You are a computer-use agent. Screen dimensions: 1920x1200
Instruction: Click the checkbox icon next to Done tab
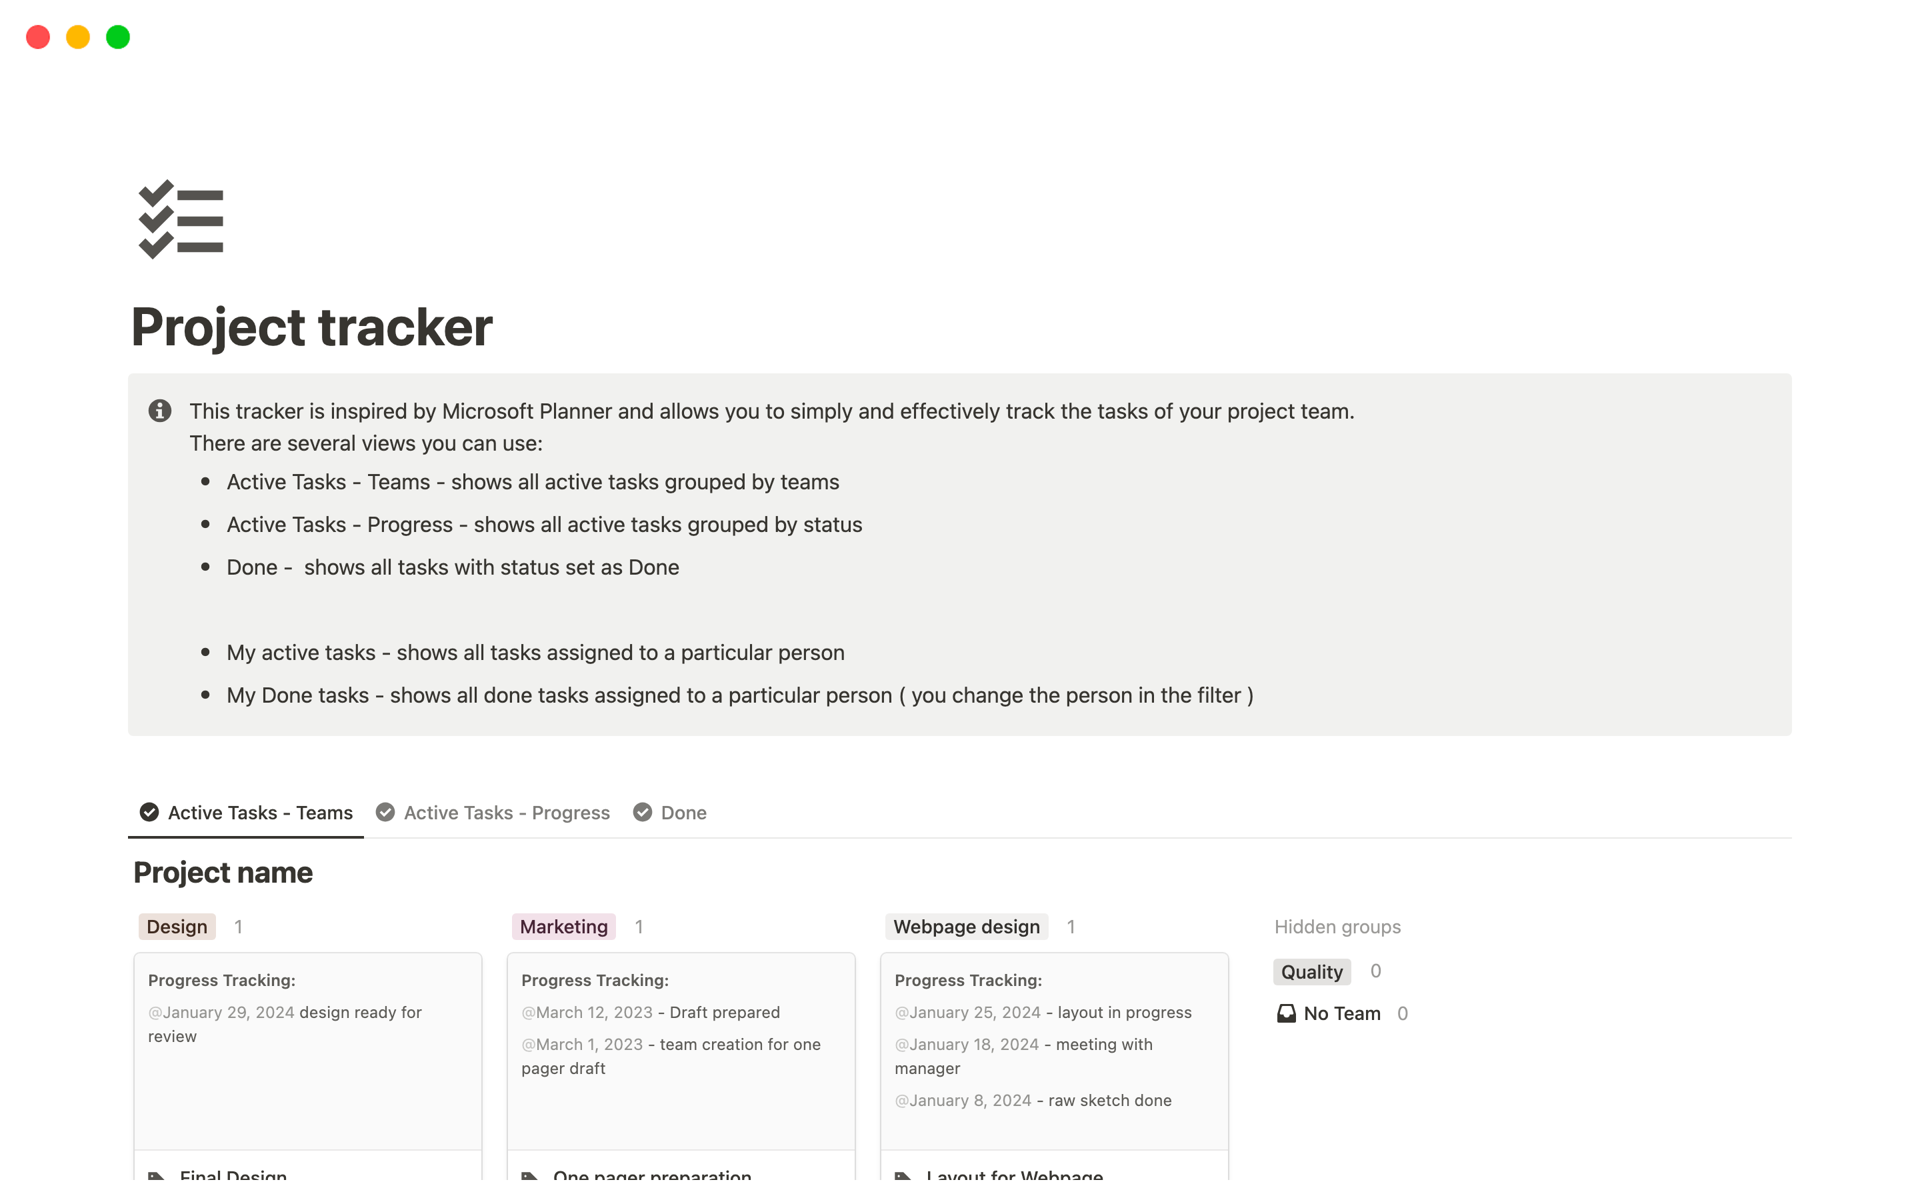pos(643,812)
